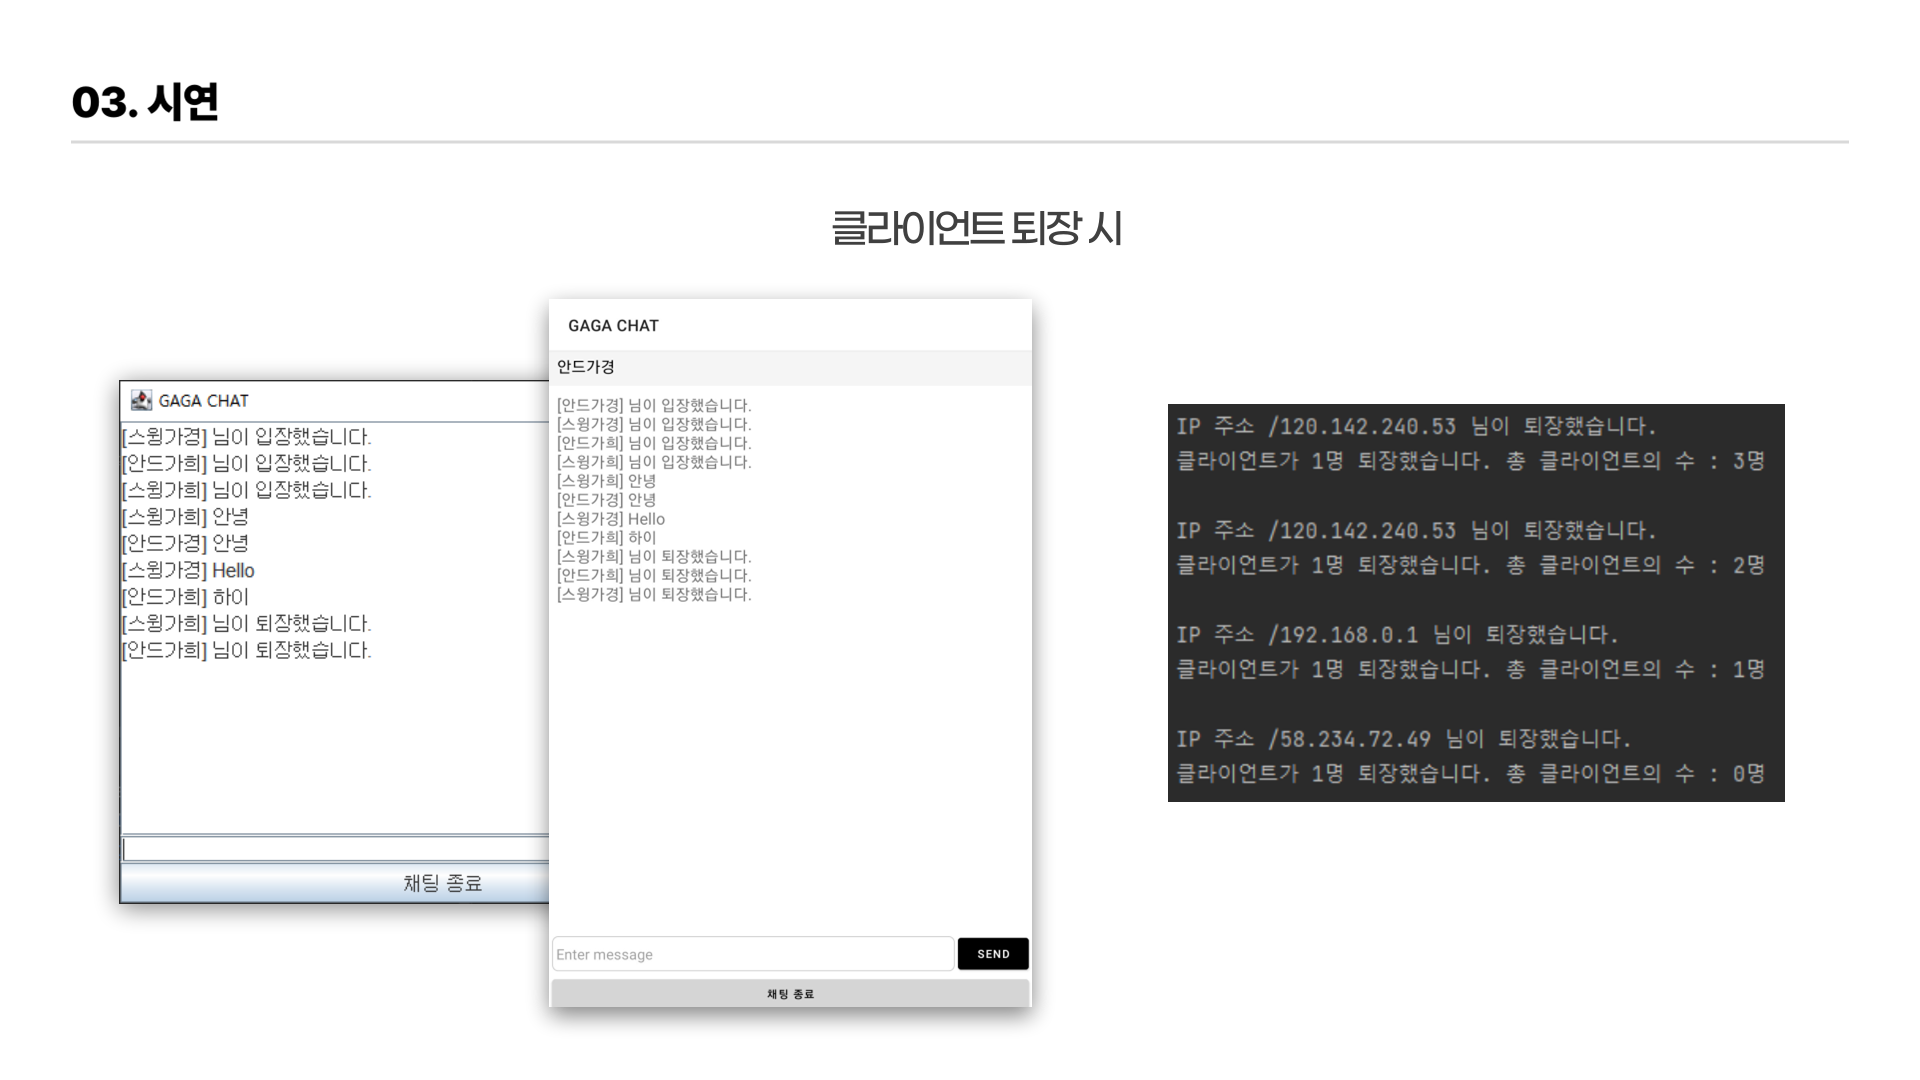Select the mobile chat app header bar
This screenshot has height=1080, width=1920.
(x=789, y=324)
